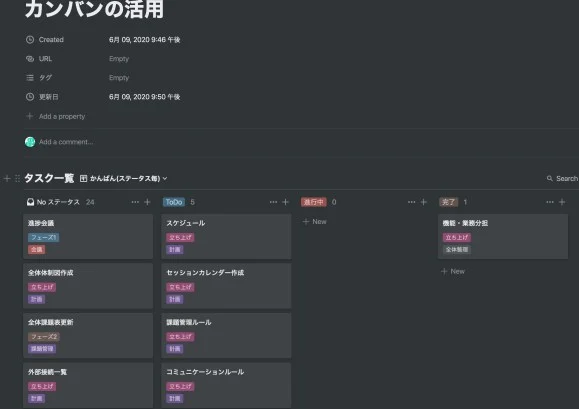The width and height of the screenshot is (579, 409).
Task: Click the dropdown chevron after かんばん(ステータス毎)
Action: [165, 179]
